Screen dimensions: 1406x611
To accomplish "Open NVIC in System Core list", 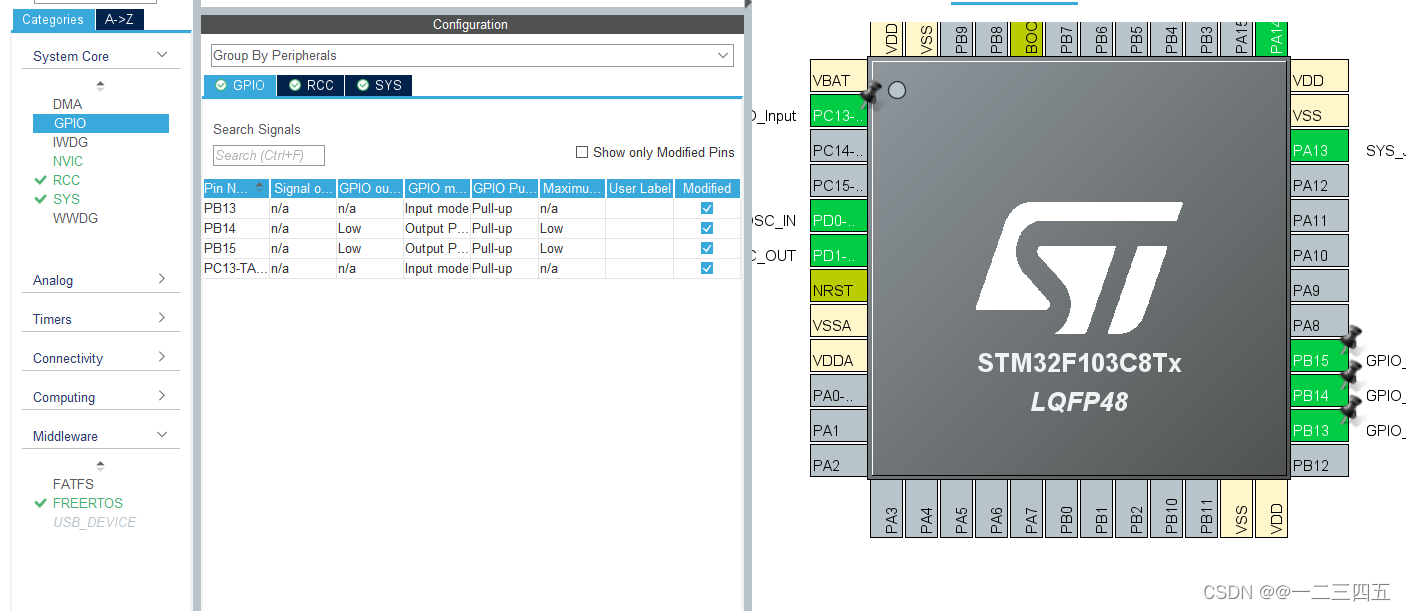I will click(68, 161).
